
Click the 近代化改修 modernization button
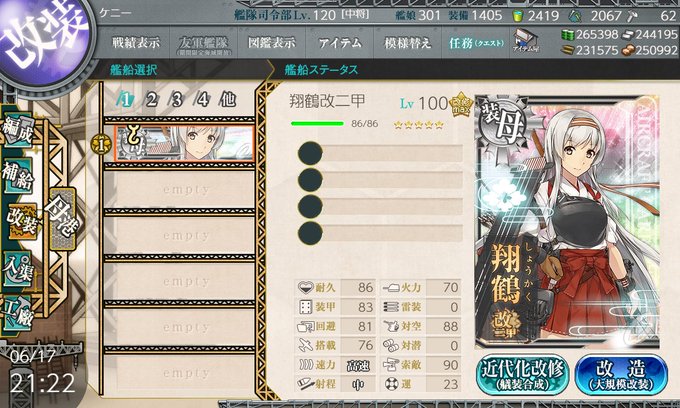(x=523, y=374)
